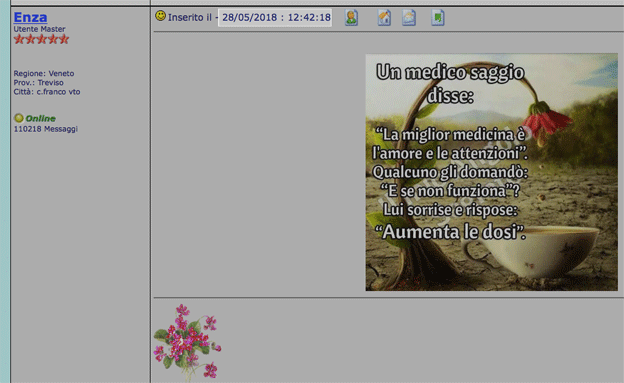Click the send message envelope icon
The height and width of the screenshot is (383, 624).
(409, 18)
